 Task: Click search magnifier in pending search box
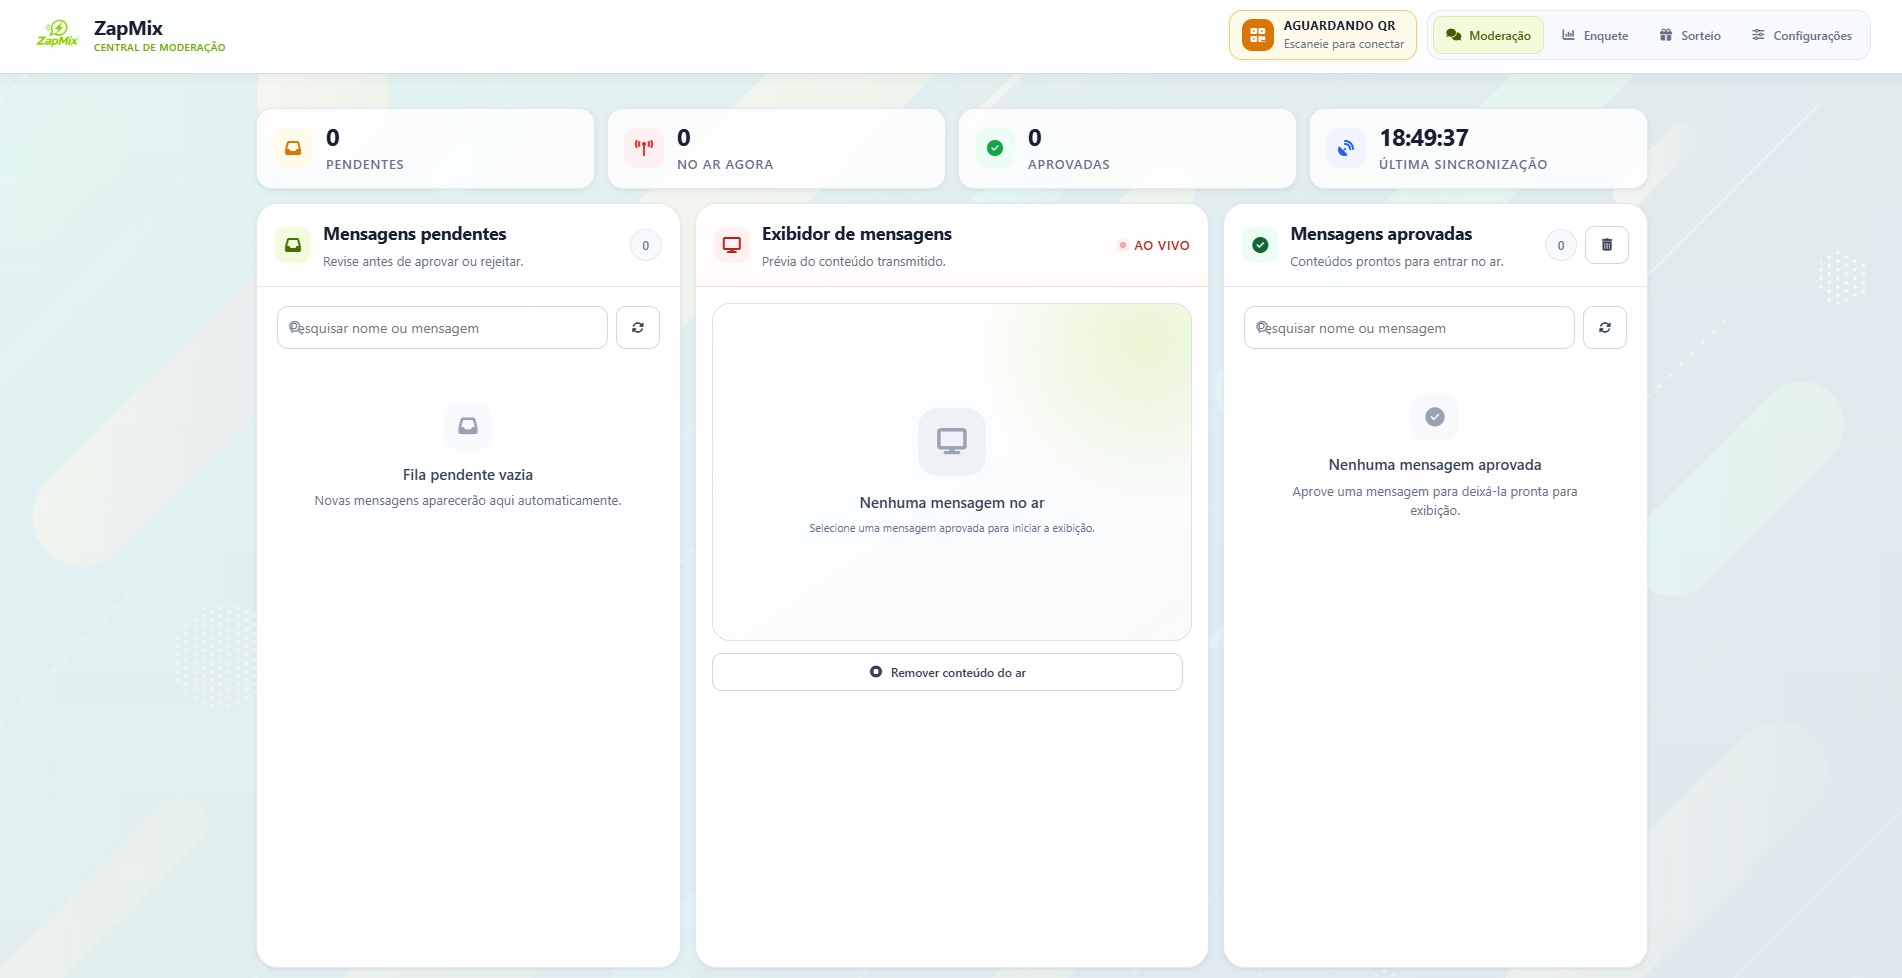point(295,327)
